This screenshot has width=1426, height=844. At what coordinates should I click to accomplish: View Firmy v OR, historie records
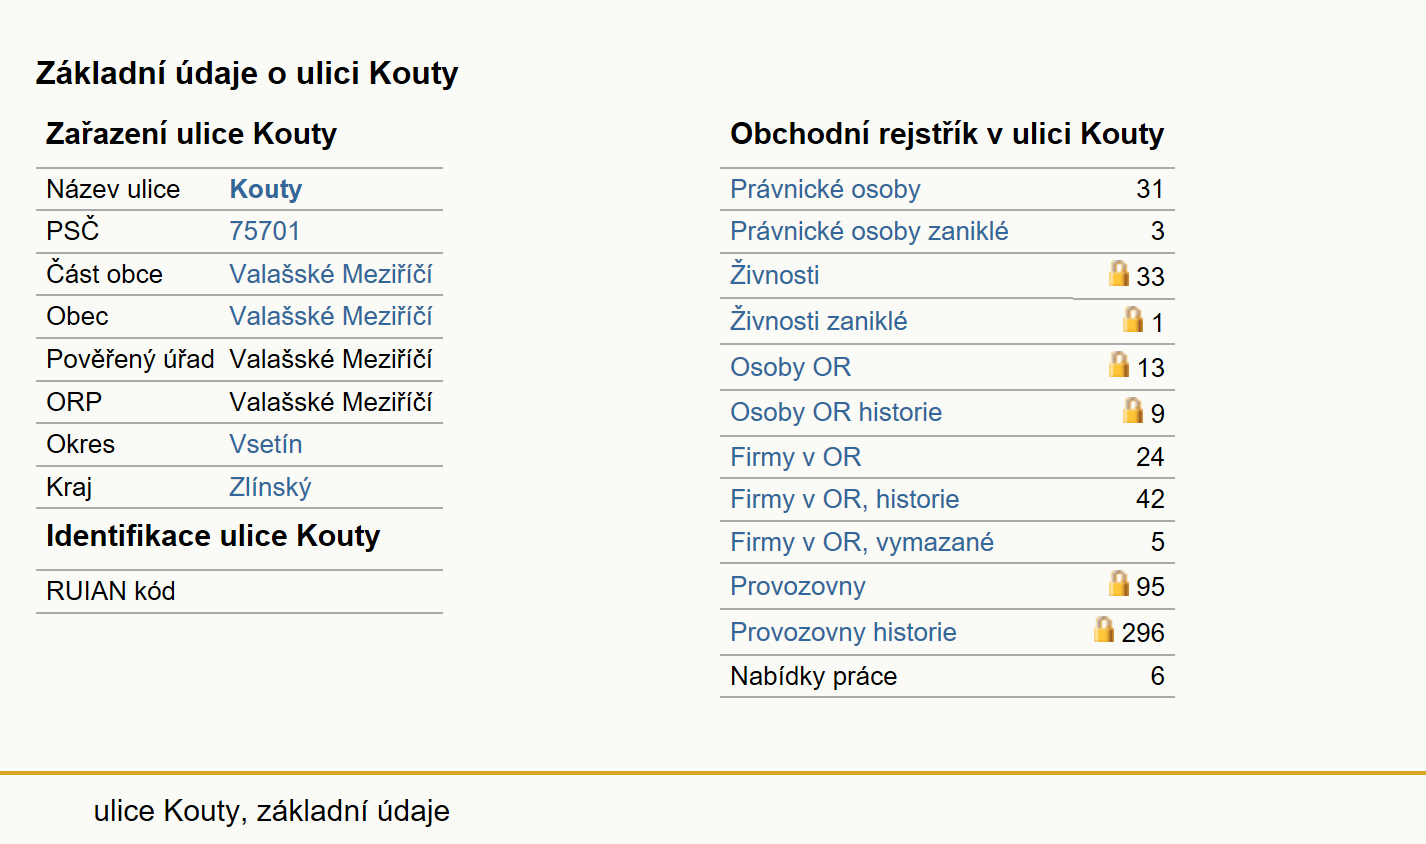(x=845, y=499)
